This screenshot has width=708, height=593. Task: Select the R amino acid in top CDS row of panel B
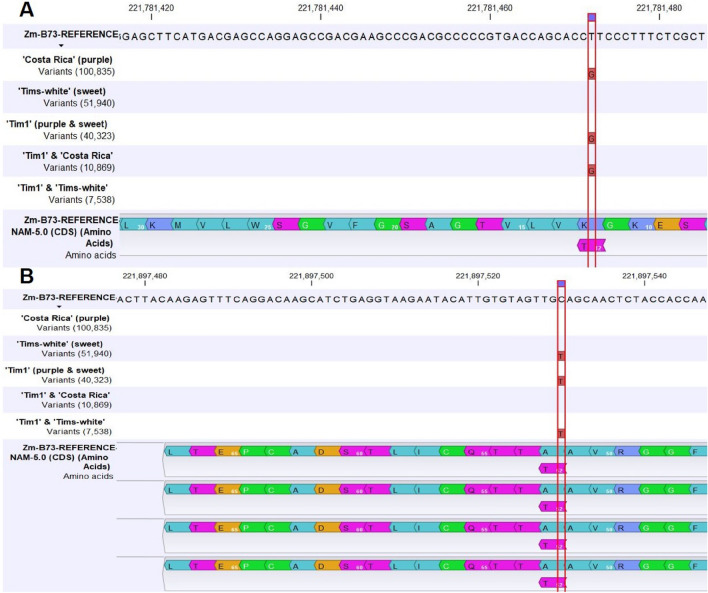pos(625,451)
